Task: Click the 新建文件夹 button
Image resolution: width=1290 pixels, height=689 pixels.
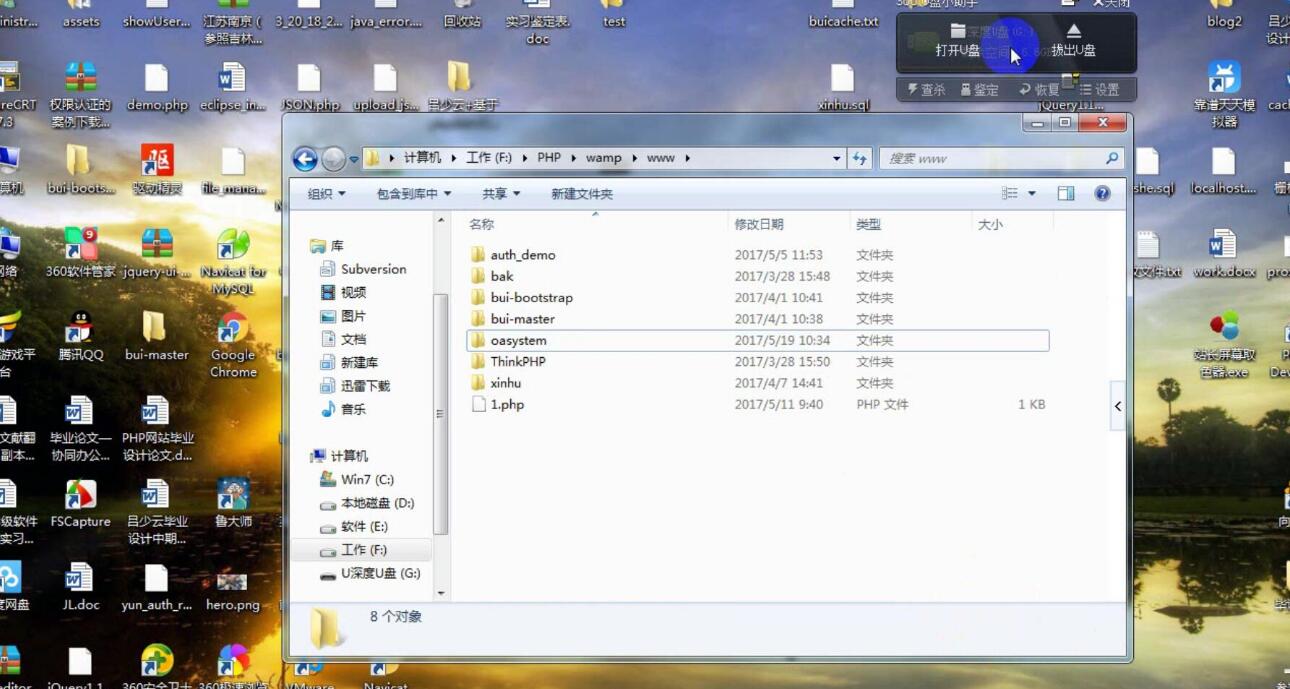Action: [x=582, y=194]
